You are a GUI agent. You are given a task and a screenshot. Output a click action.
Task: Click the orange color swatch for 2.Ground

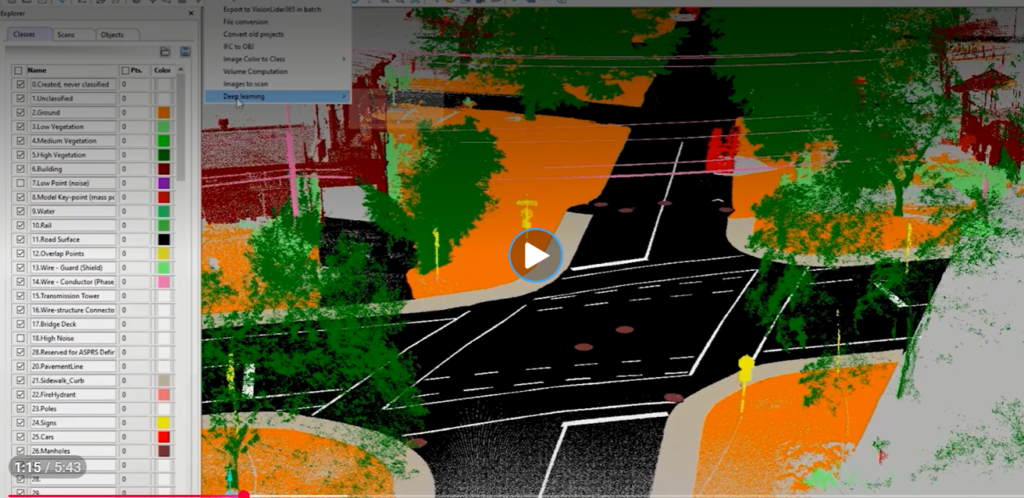pos(164,113)
